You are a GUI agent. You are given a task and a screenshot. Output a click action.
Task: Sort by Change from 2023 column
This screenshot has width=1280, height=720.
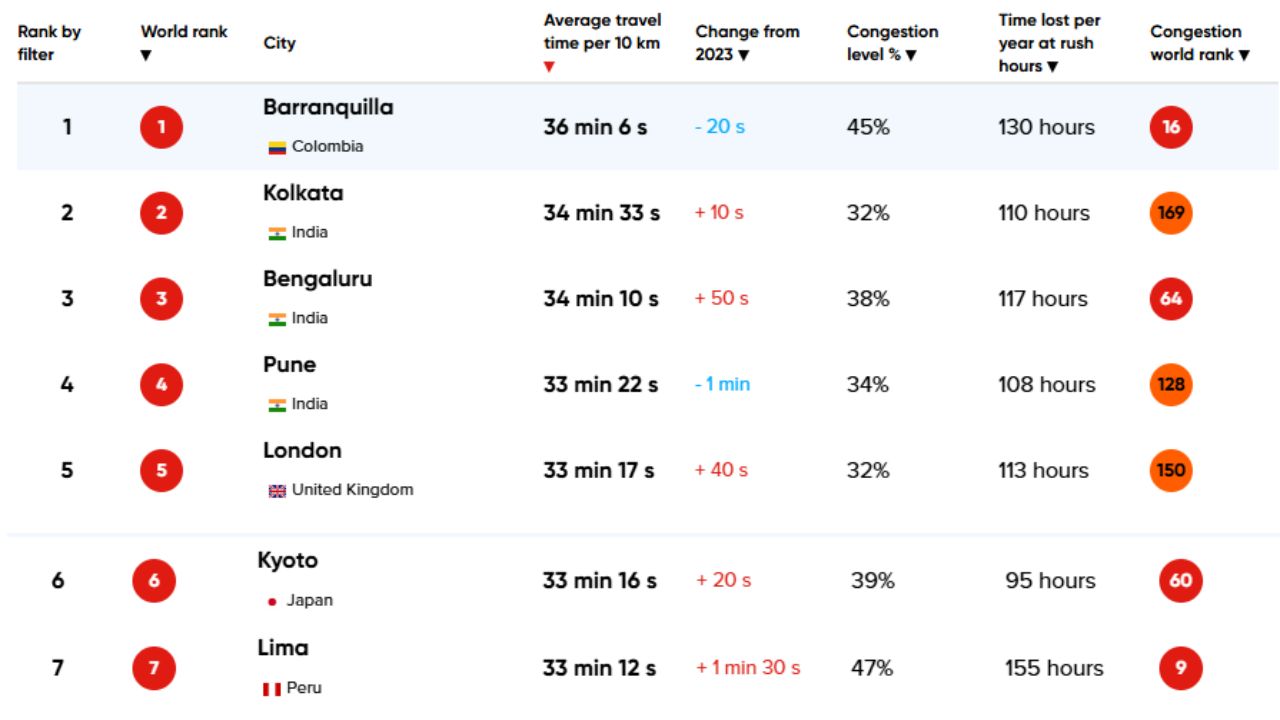coord(743,56)
